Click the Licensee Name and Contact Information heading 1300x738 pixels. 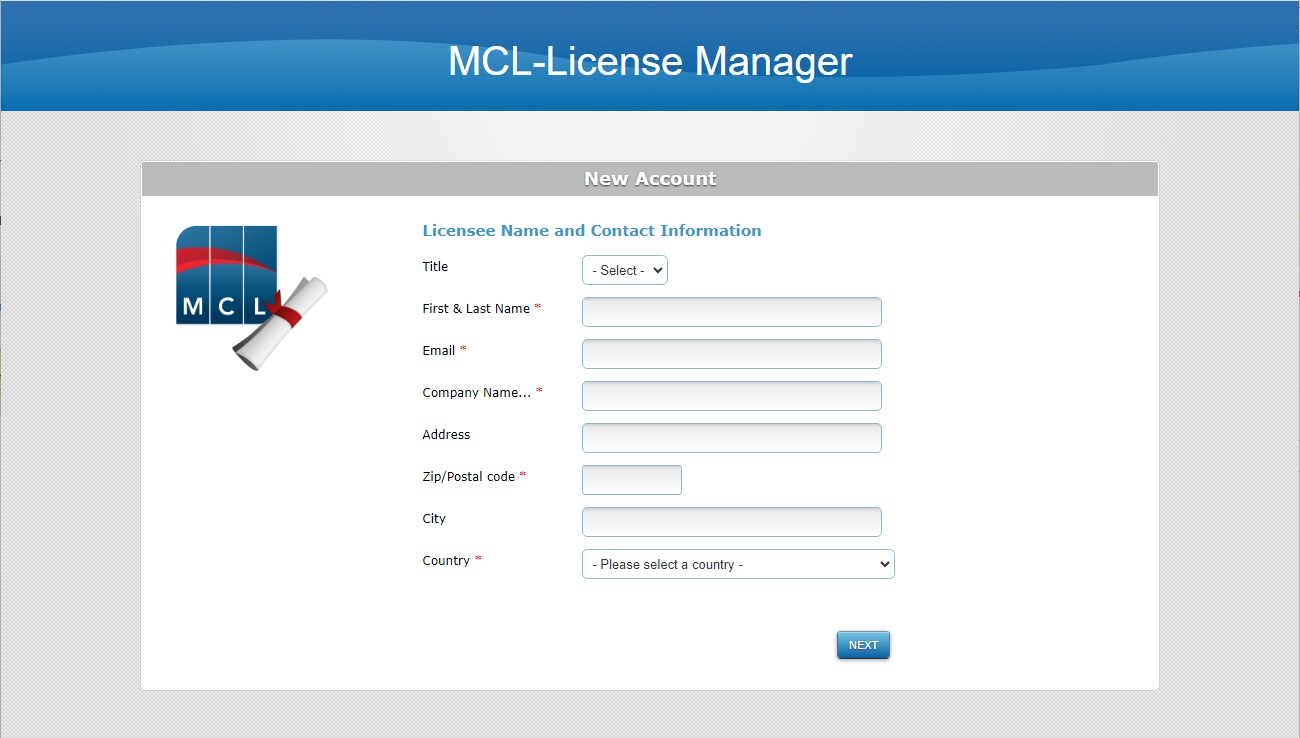click(592, 231)
